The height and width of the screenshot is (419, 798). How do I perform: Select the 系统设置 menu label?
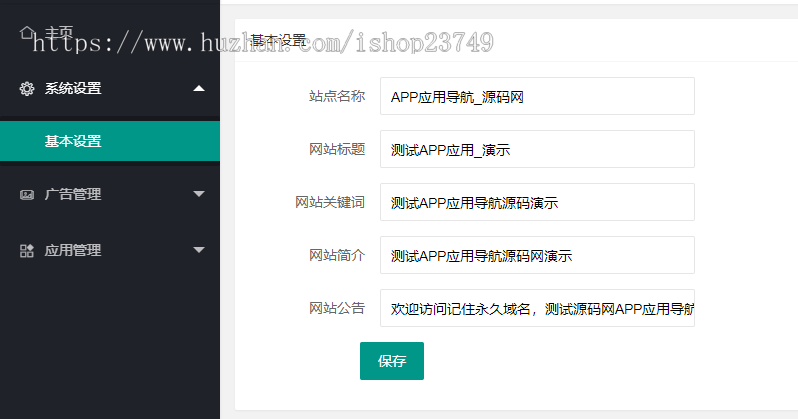pos(73,89)
